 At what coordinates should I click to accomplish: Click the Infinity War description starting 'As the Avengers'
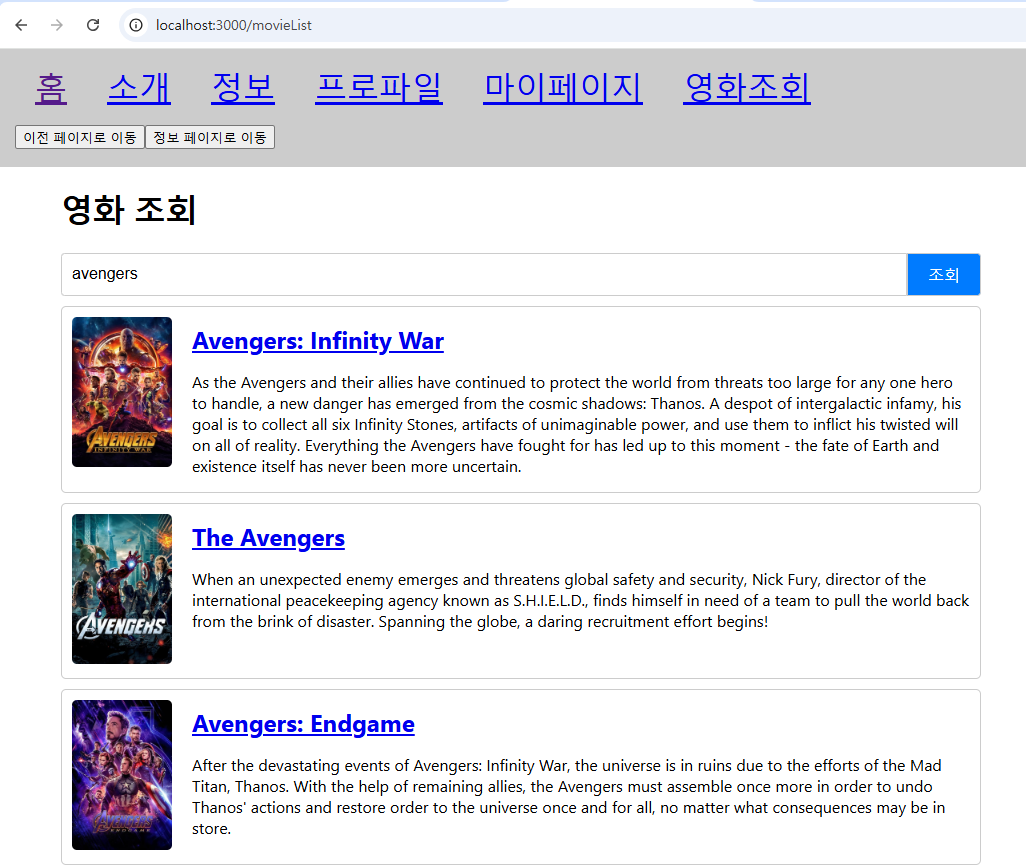coord(576,425)
